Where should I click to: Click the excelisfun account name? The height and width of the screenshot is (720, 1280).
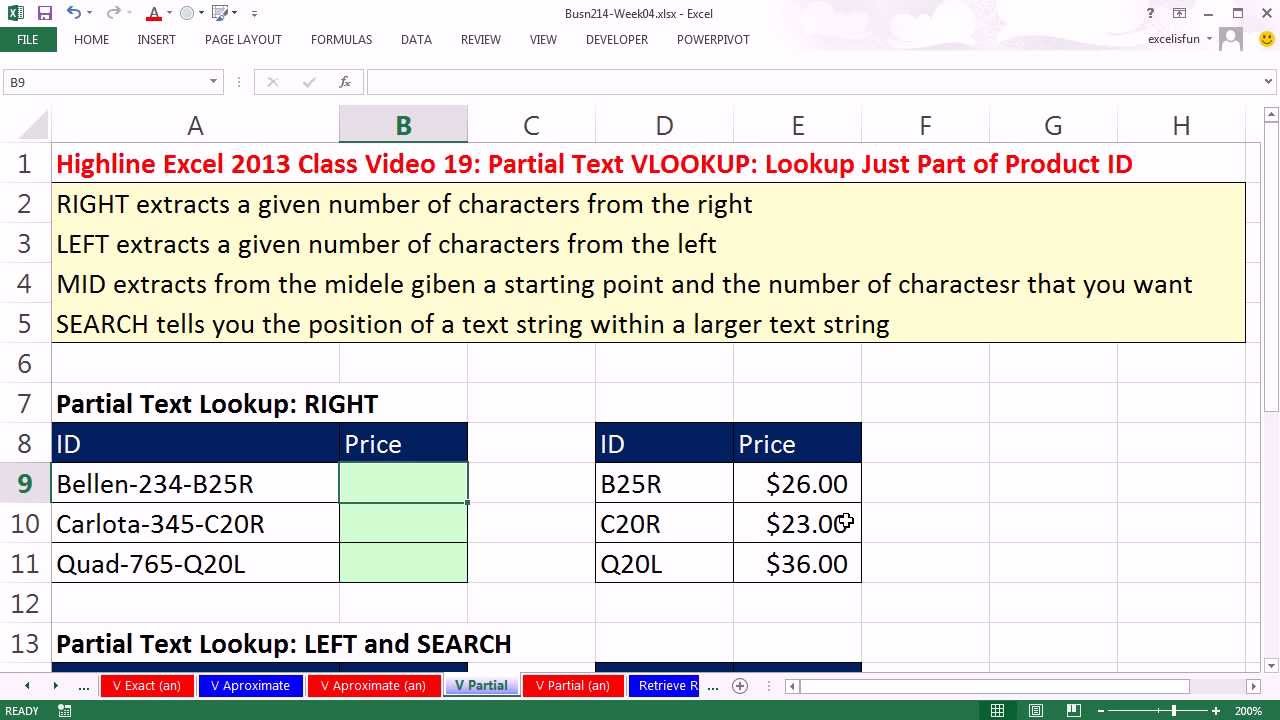(1173, 40)
